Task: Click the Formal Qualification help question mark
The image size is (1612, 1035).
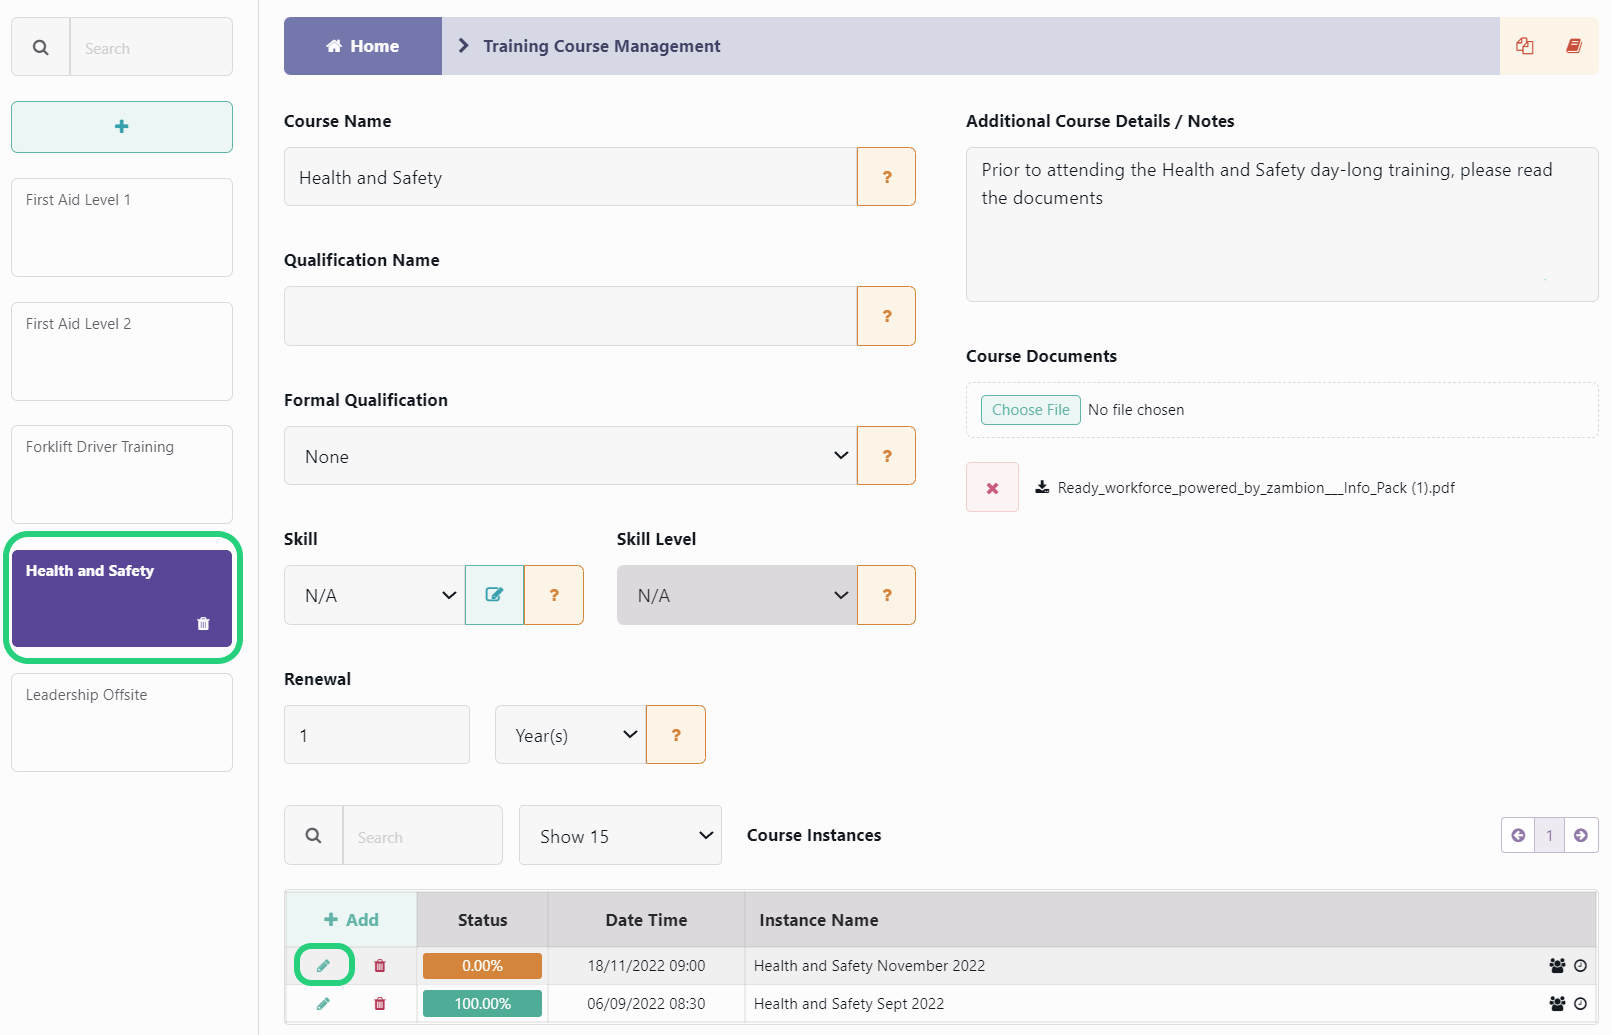Action: pyautogui.click(x=886, y=456)
